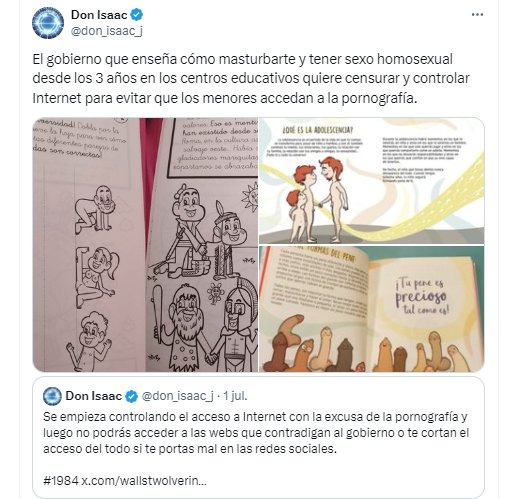Open the @don_isaac_j handle under the top name
The width and height of the screenshot is (508, 499).
107,31
